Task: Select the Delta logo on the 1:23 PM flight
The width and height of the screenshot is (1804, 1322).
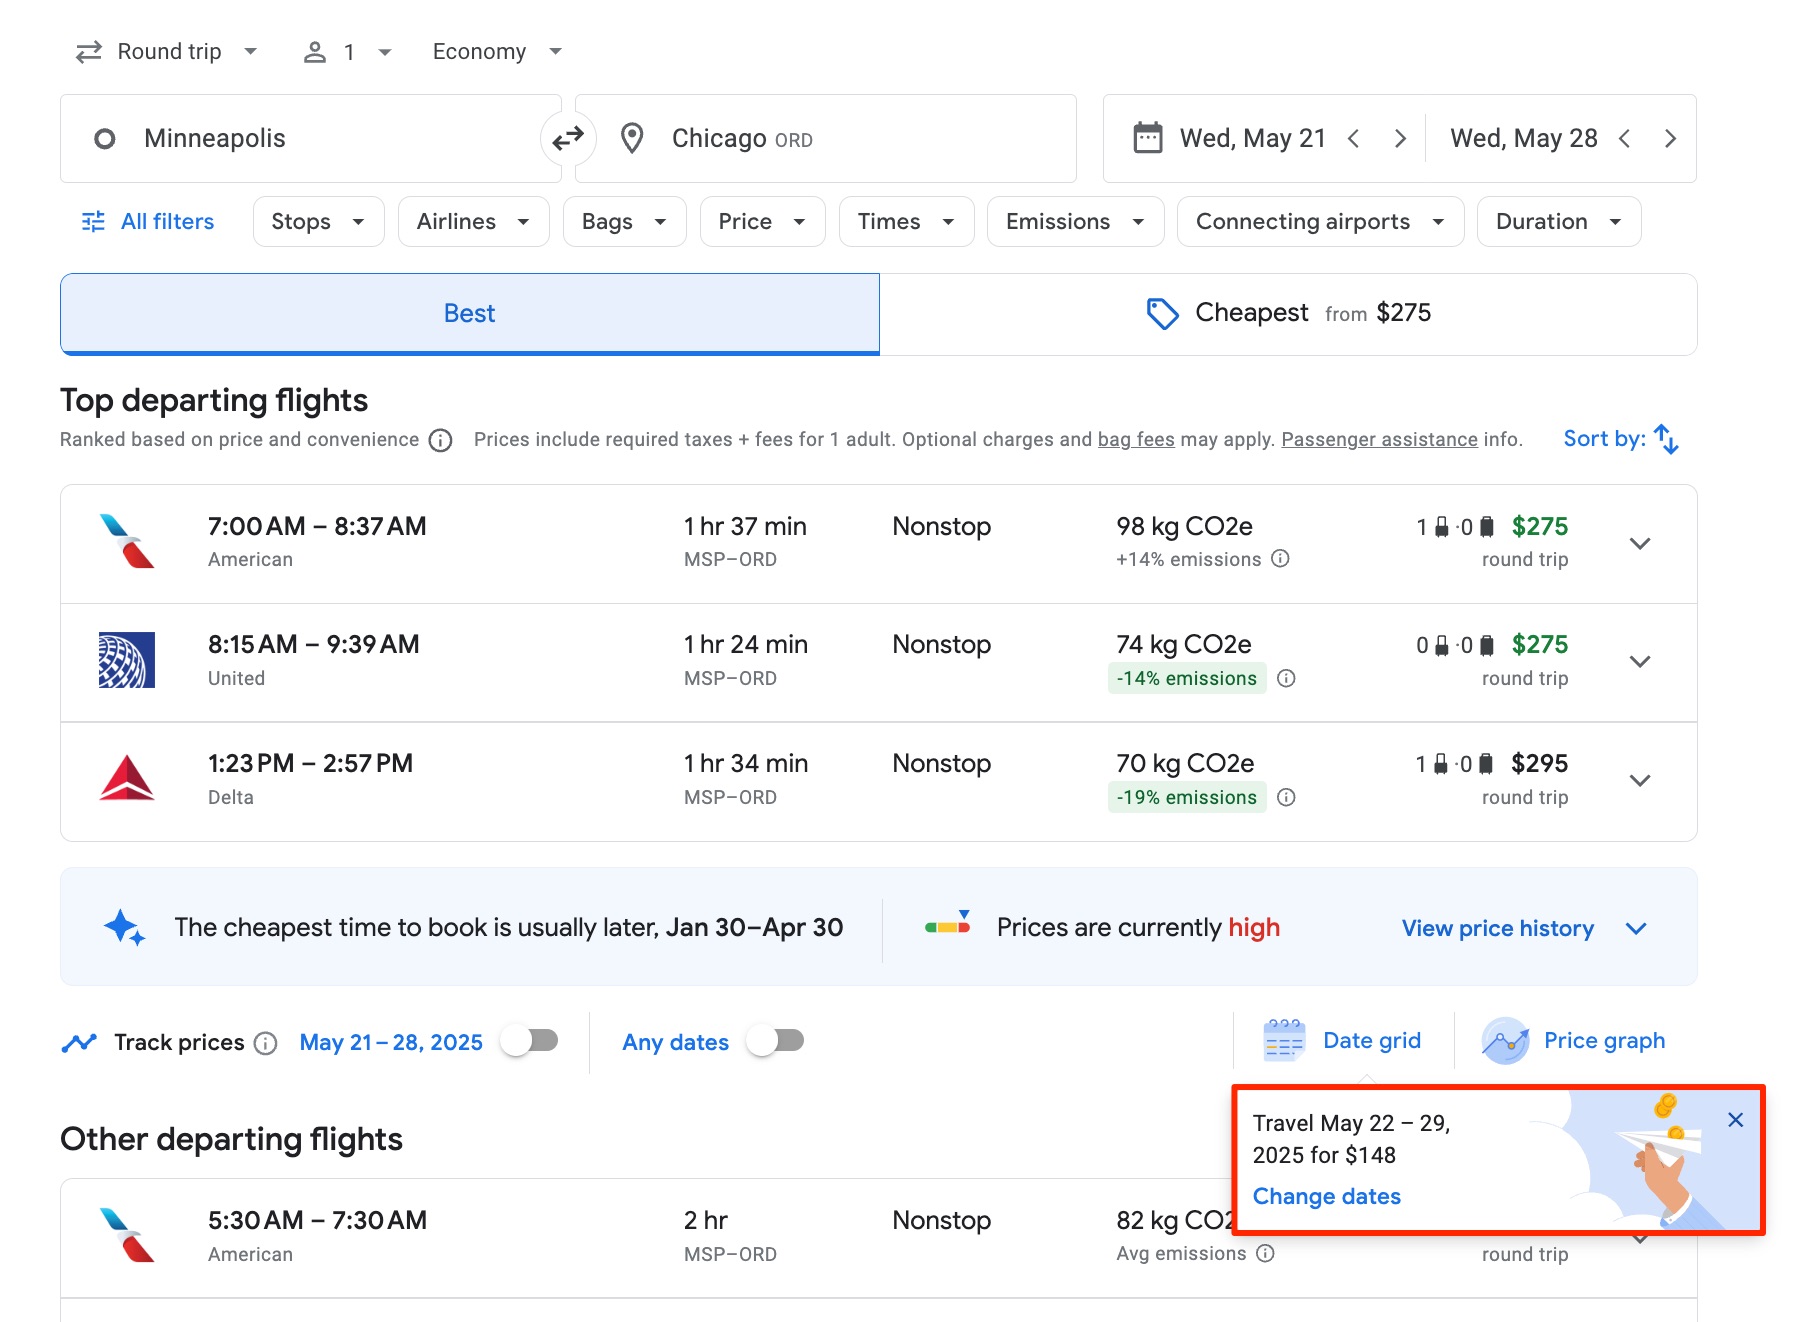Action: [x=127, y=779]
